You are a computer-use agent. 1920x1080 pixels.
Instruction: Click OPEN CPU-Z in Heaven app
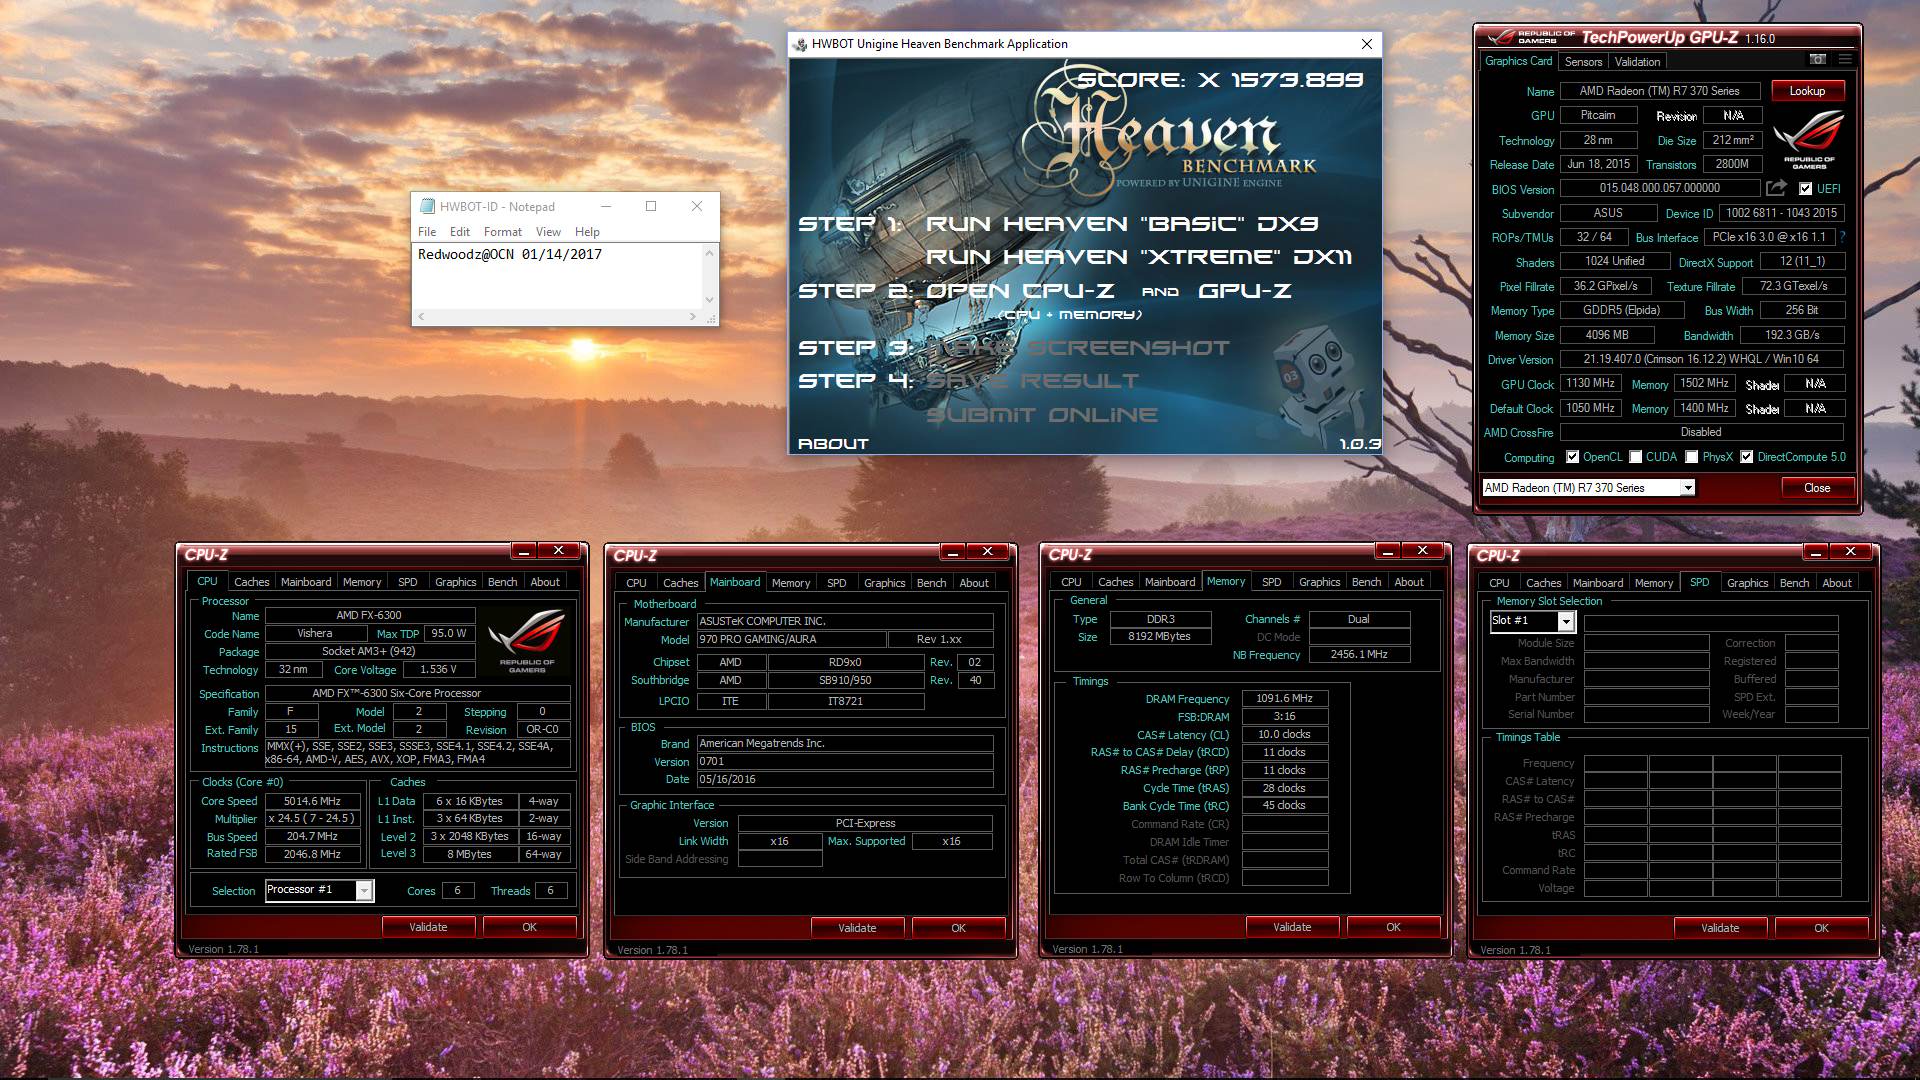(x=1020, y=291)
